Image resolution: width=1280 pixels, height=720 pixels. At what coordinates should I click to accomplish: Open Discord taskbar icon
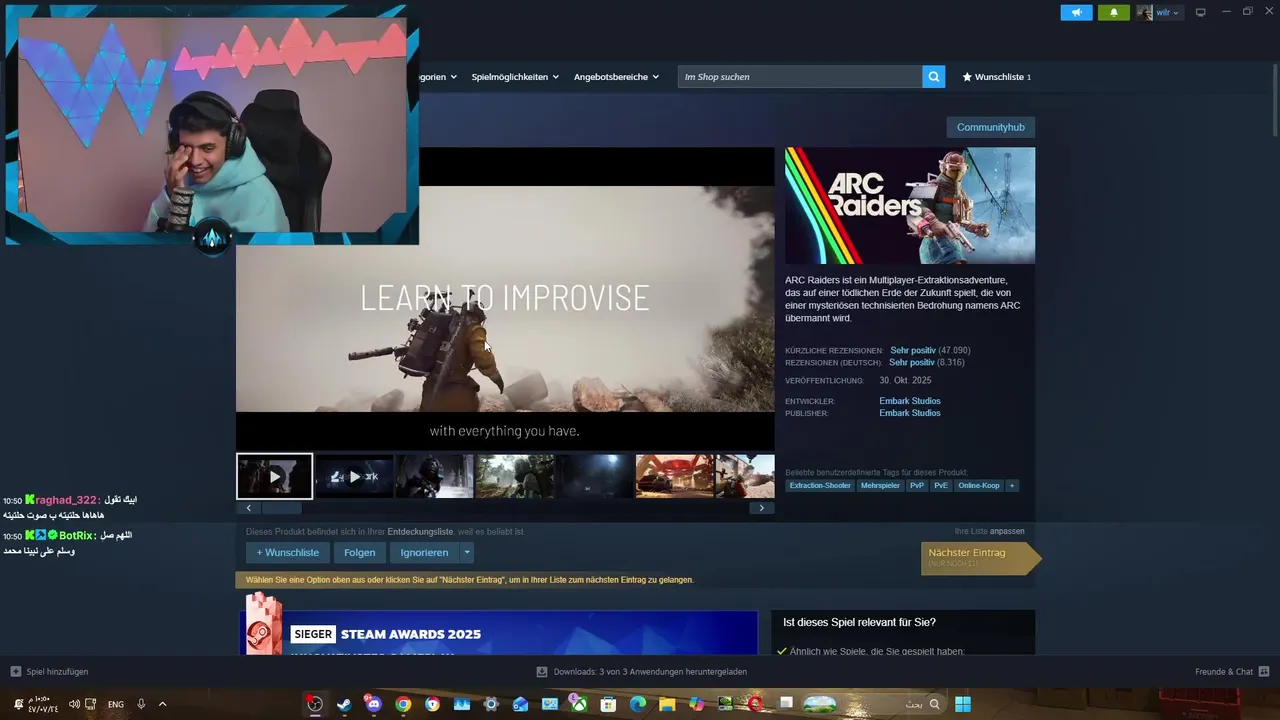tap(373, 704)
